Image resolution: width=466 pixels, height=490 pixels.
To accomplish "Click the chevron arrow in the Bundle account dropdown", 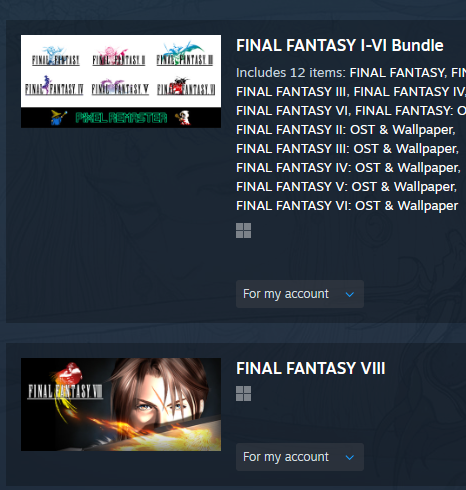I will click(350, 294).
